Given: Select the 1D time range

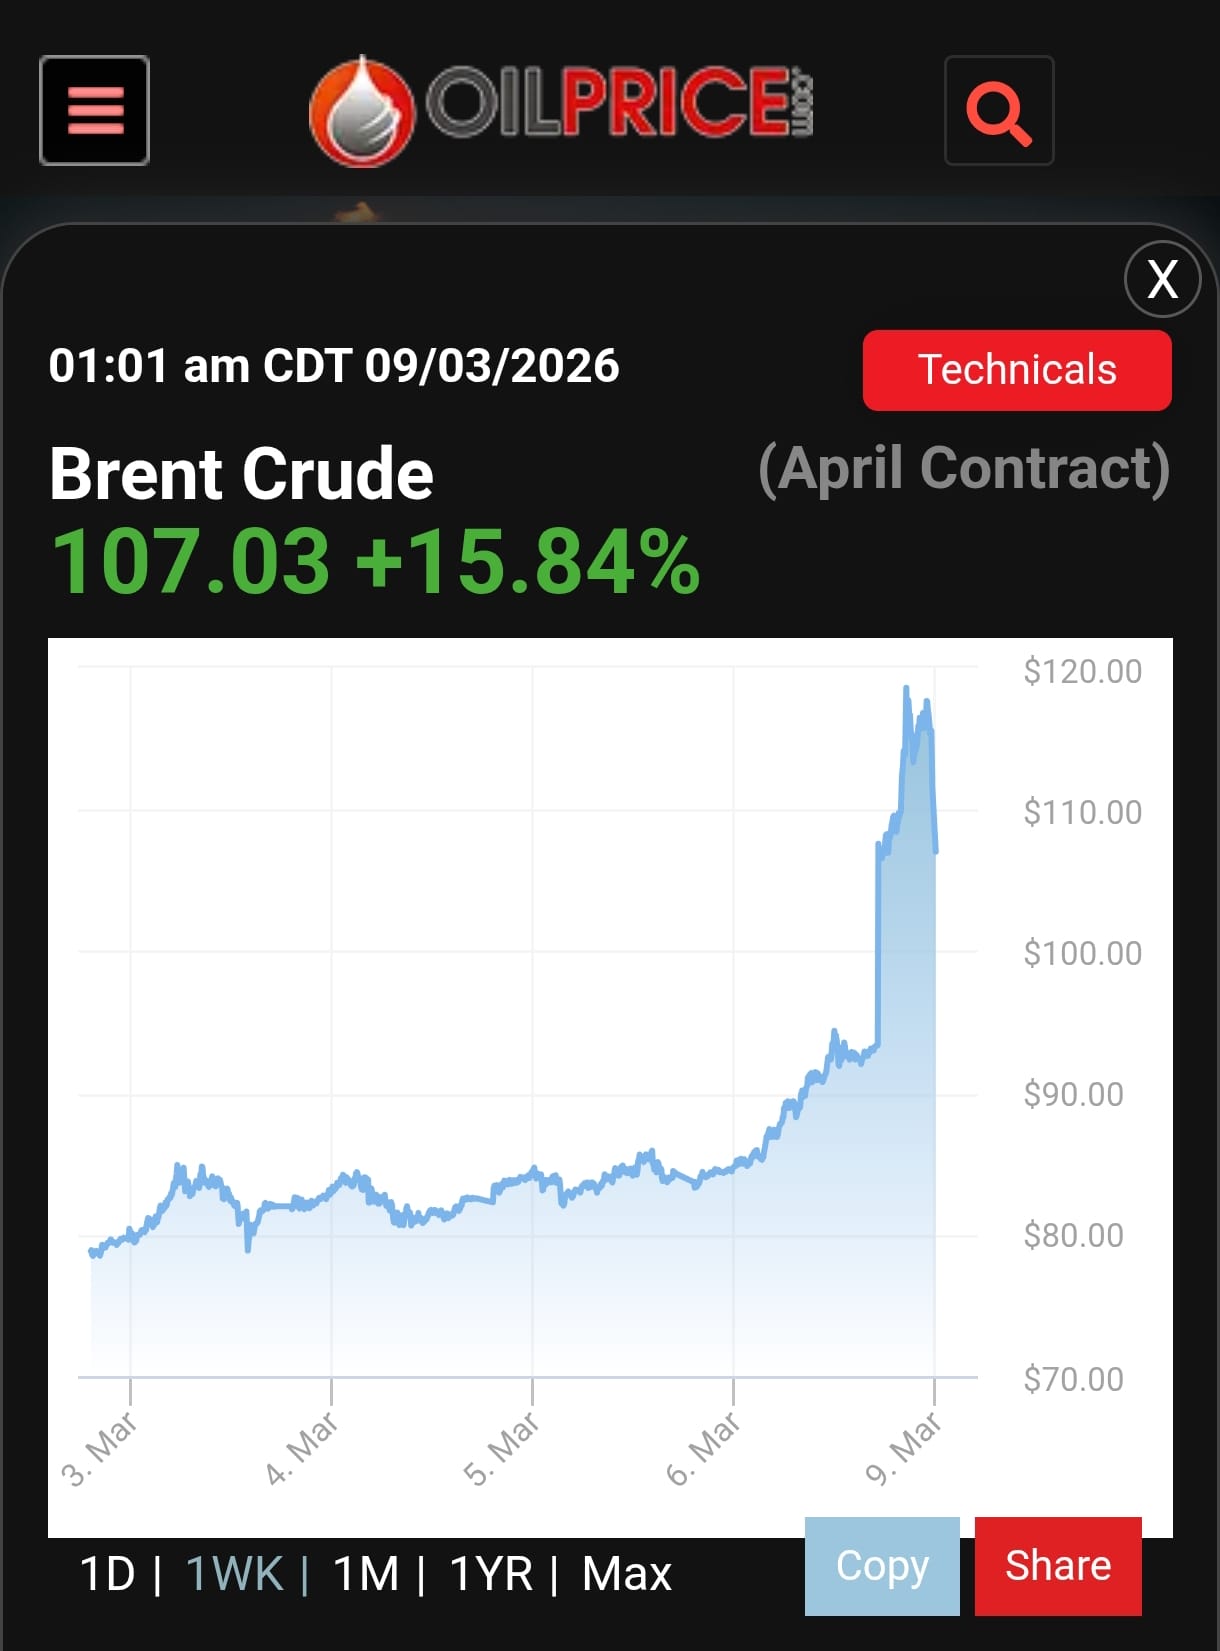Looking at the screenshot, I should [x=107, y=1574].
